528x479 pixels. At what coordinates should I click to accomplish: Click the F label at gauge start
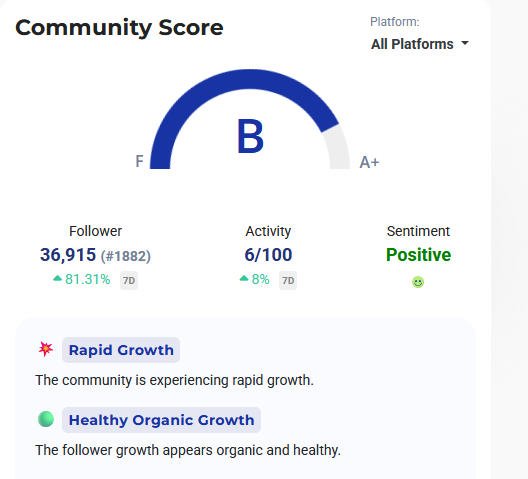coord(139,161)
